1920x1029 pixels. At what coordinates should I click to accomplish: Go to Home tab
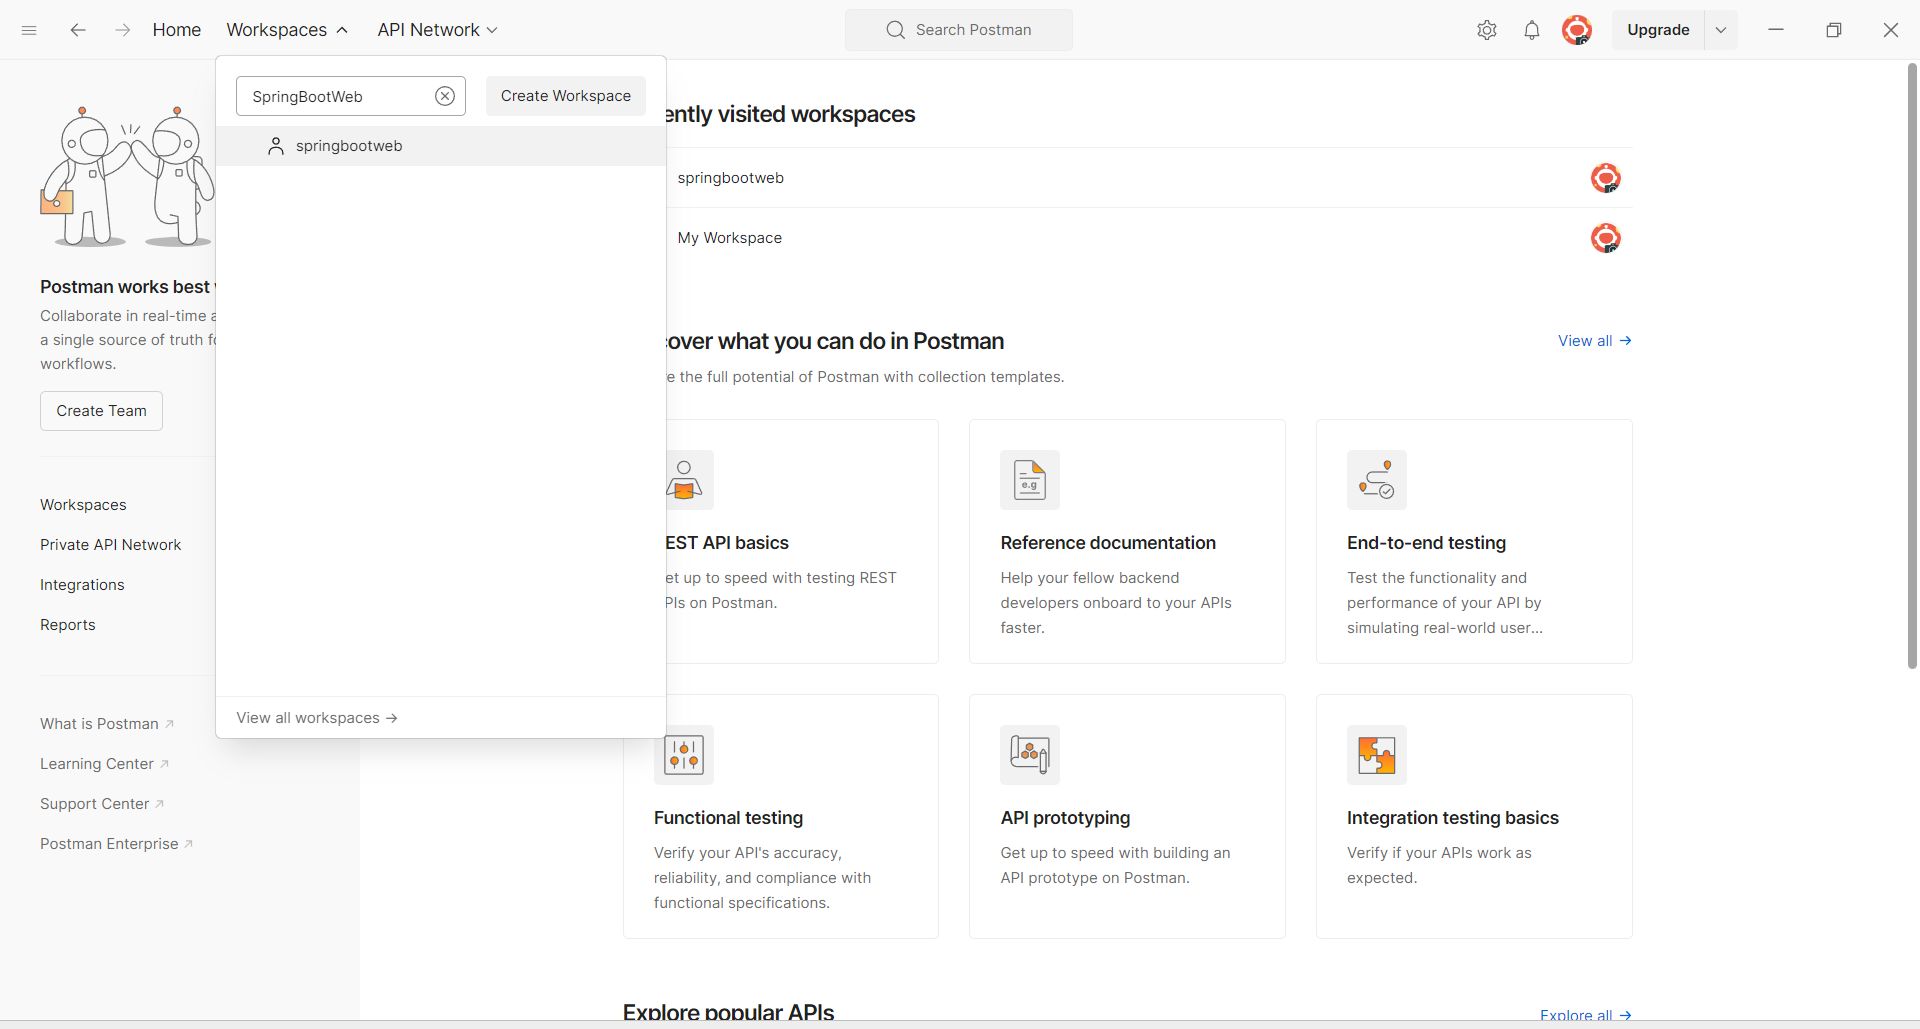[177, 30]
